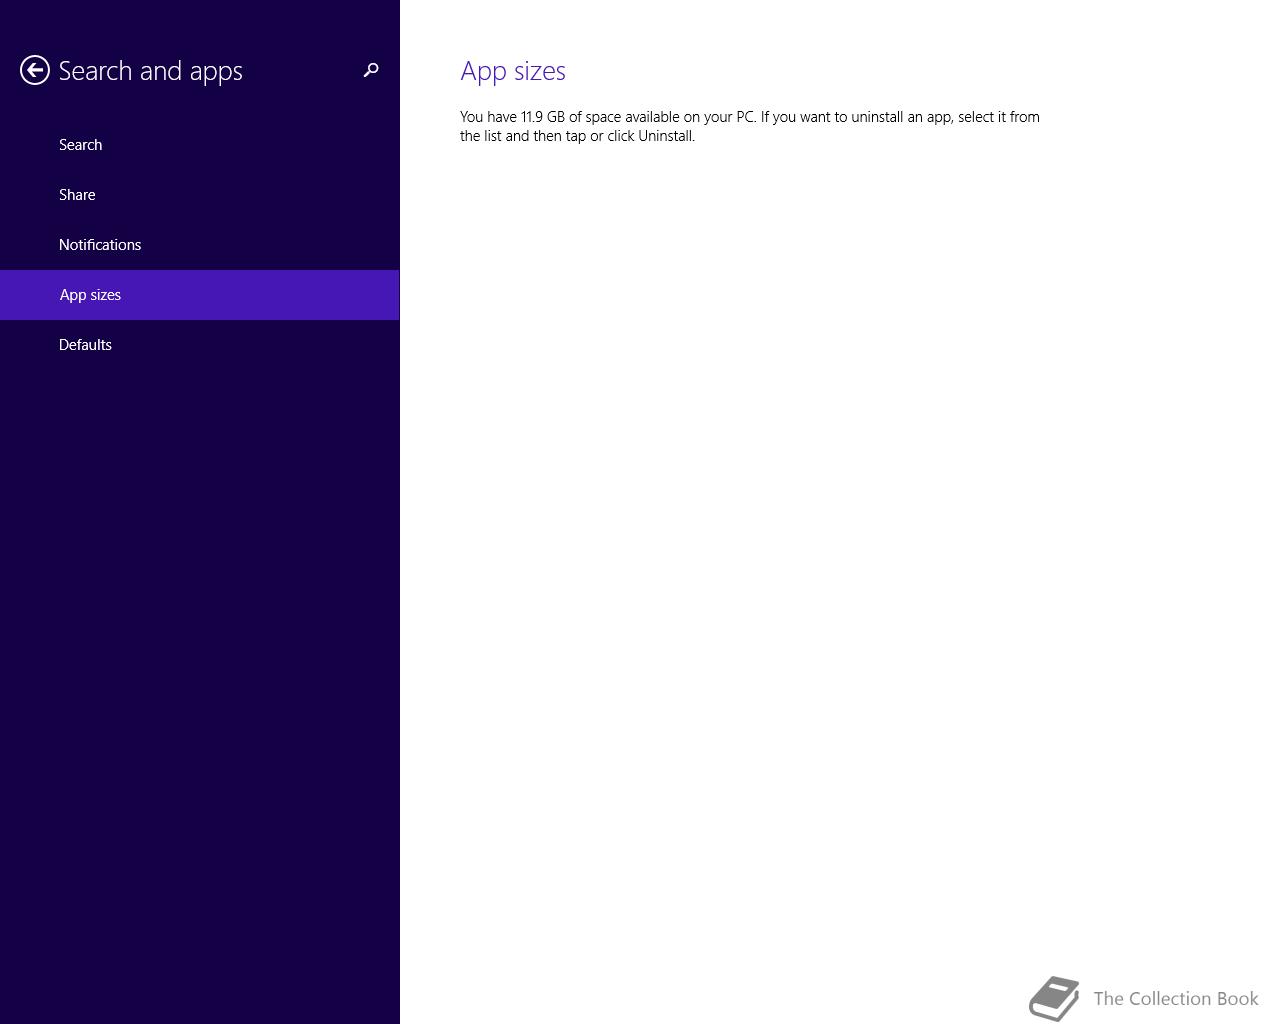Viewport: 1280px width, 1024px height.
Task: Tap Search below the Search and apps title
Action: (x=200, y=145)
